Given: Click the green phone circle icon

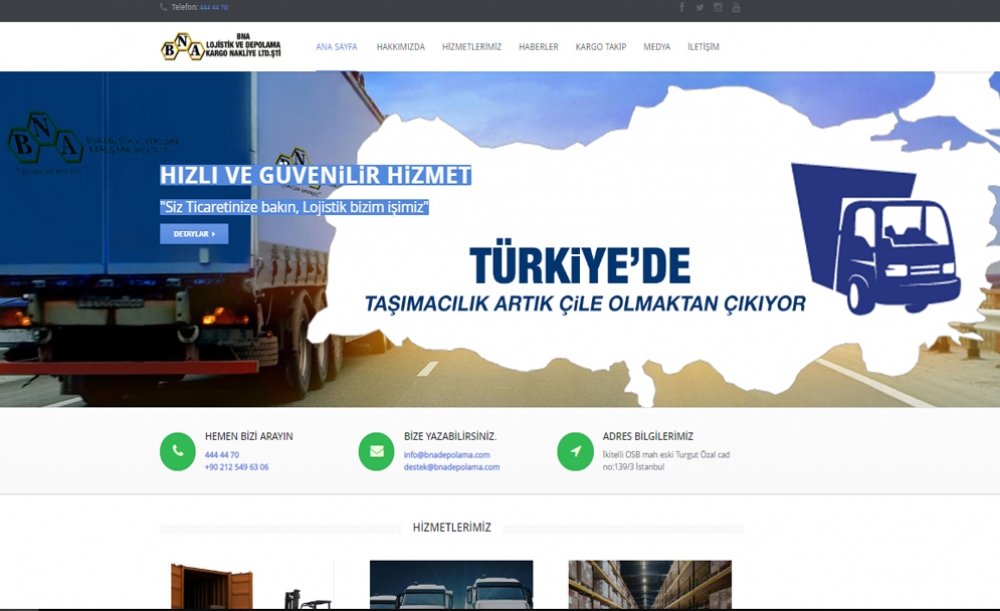Looking at the screenshot, I should [177, 451].
